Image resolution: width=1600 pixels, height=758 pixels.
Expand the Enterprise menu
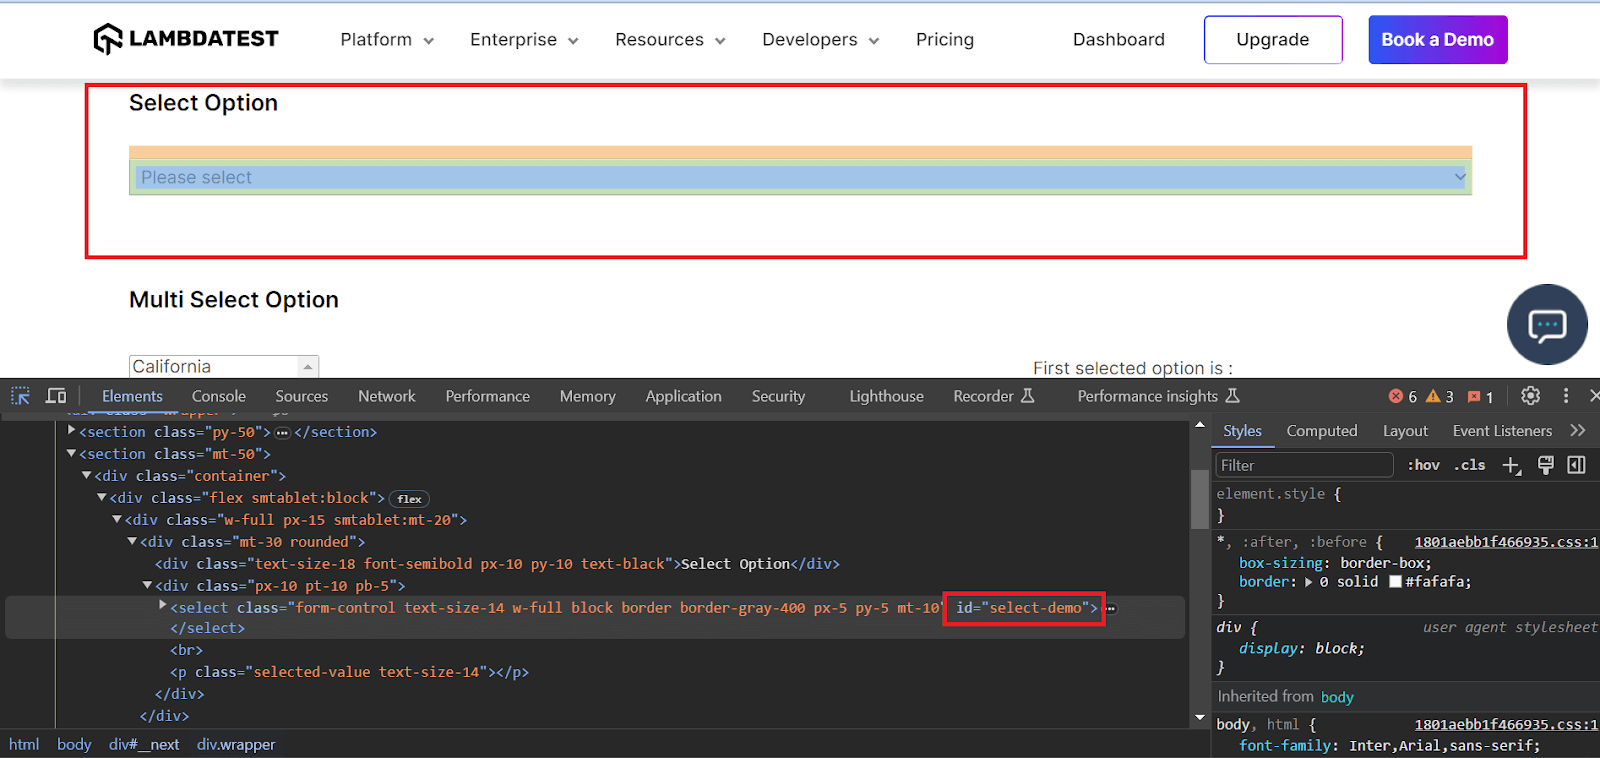tap(524, 40)
